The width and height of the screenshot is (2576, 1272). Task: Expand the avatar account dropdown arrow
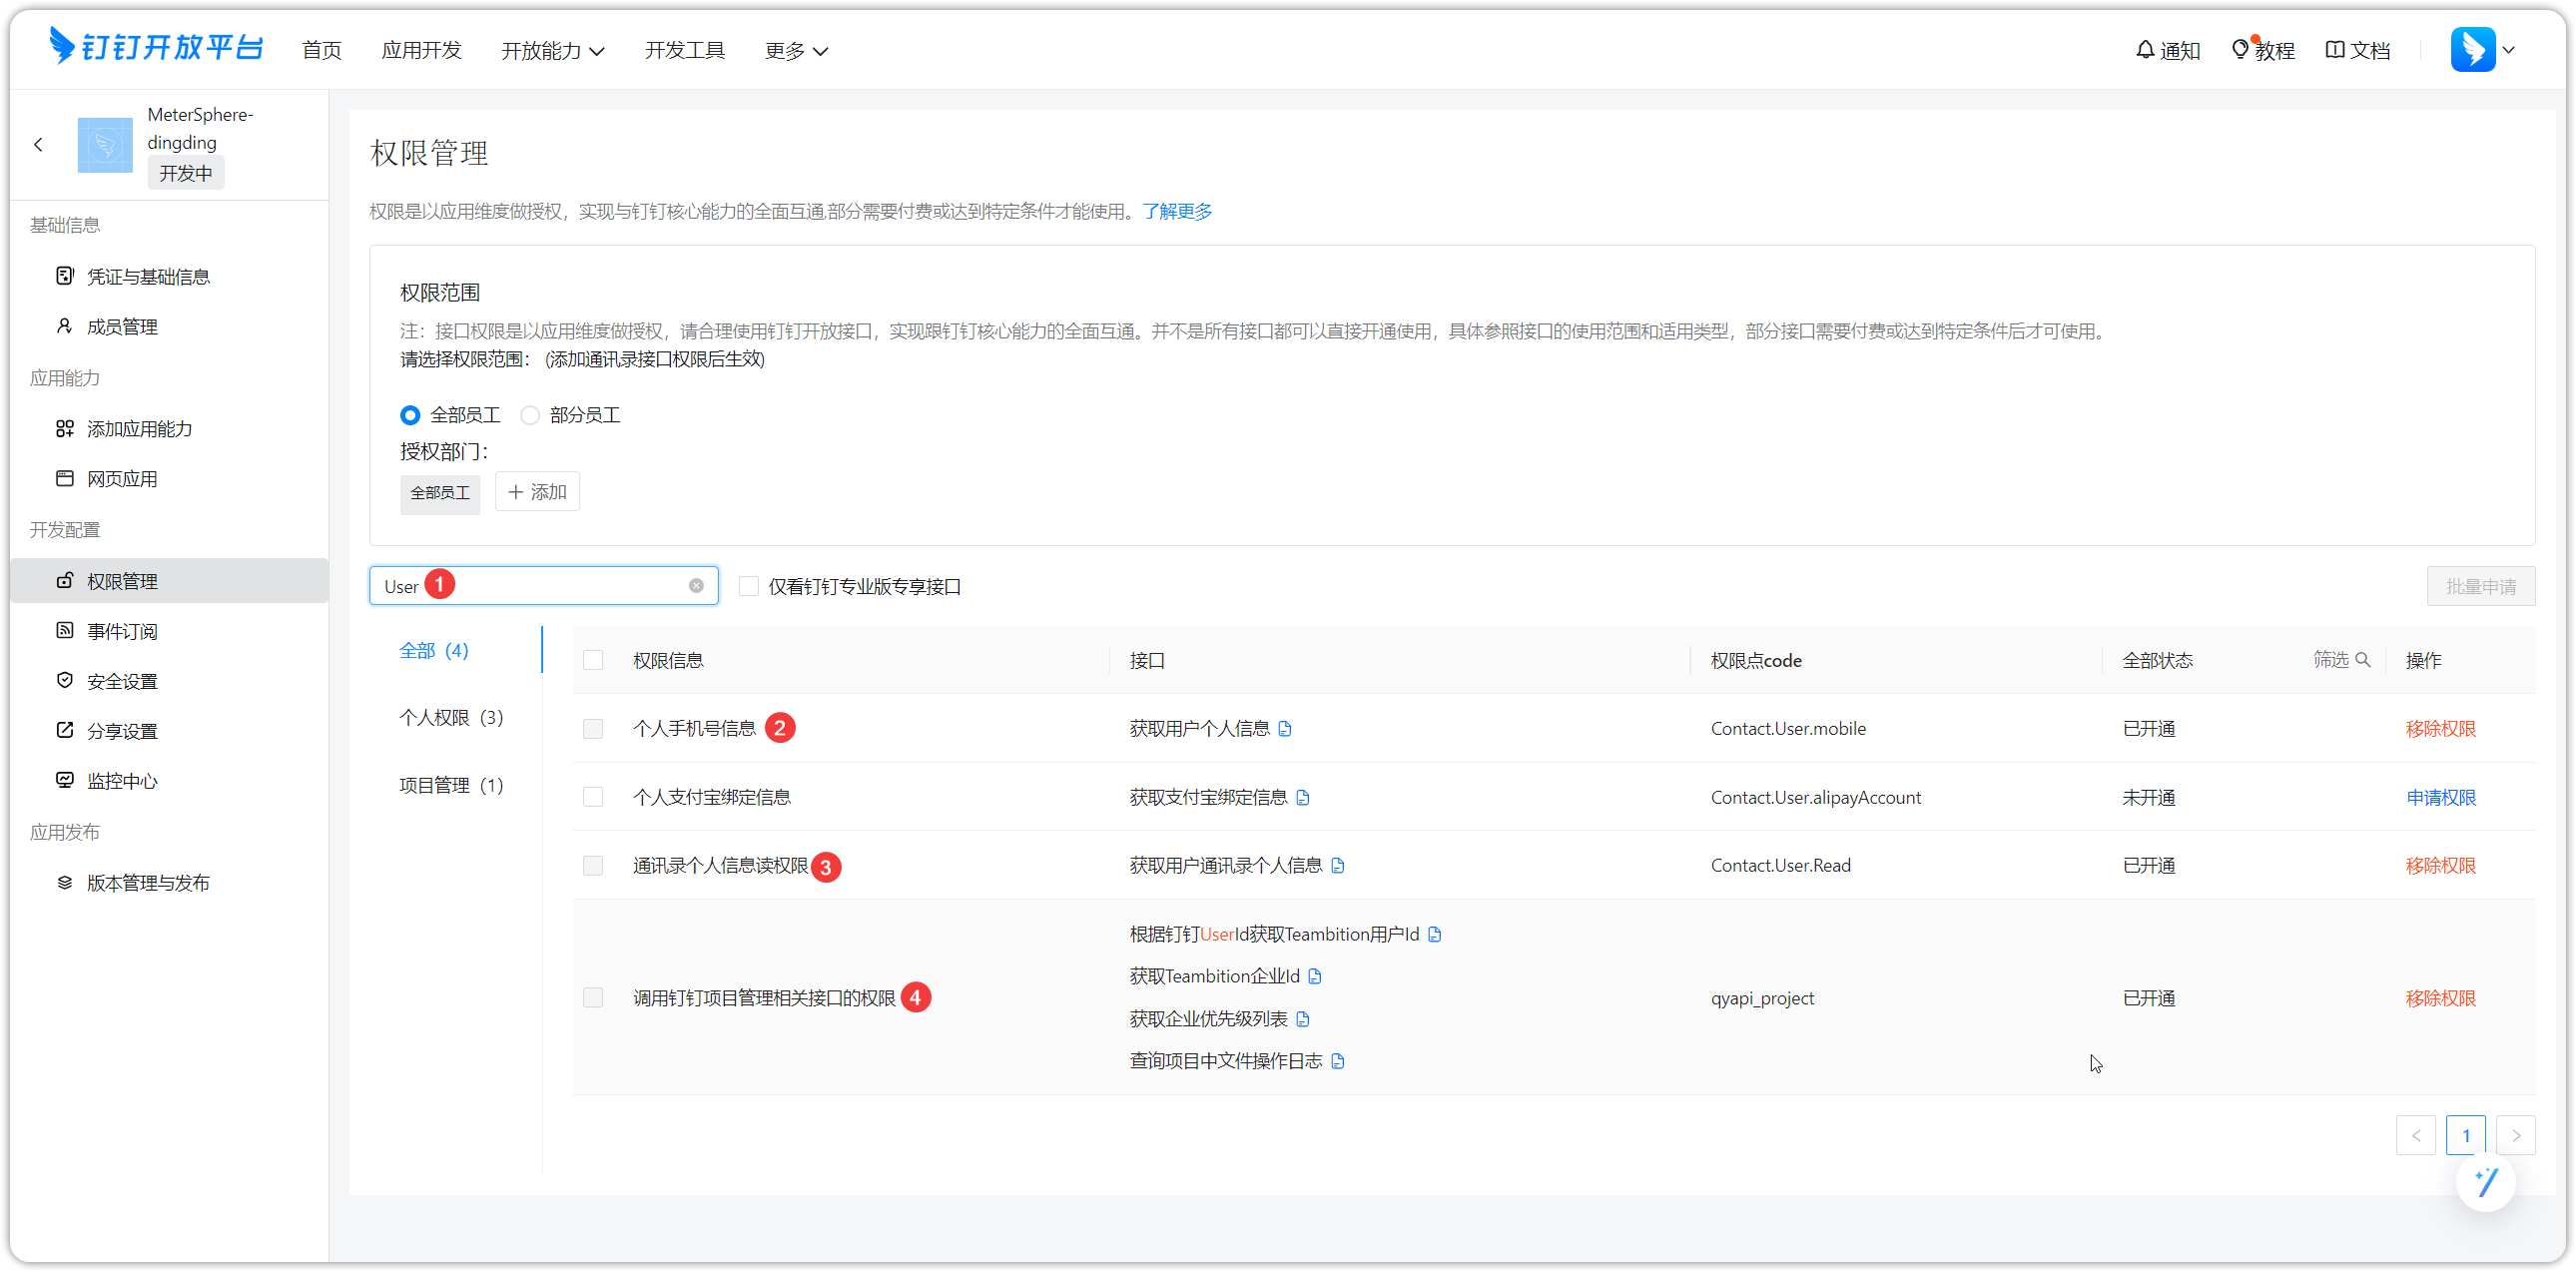(x=2509, y=49)
